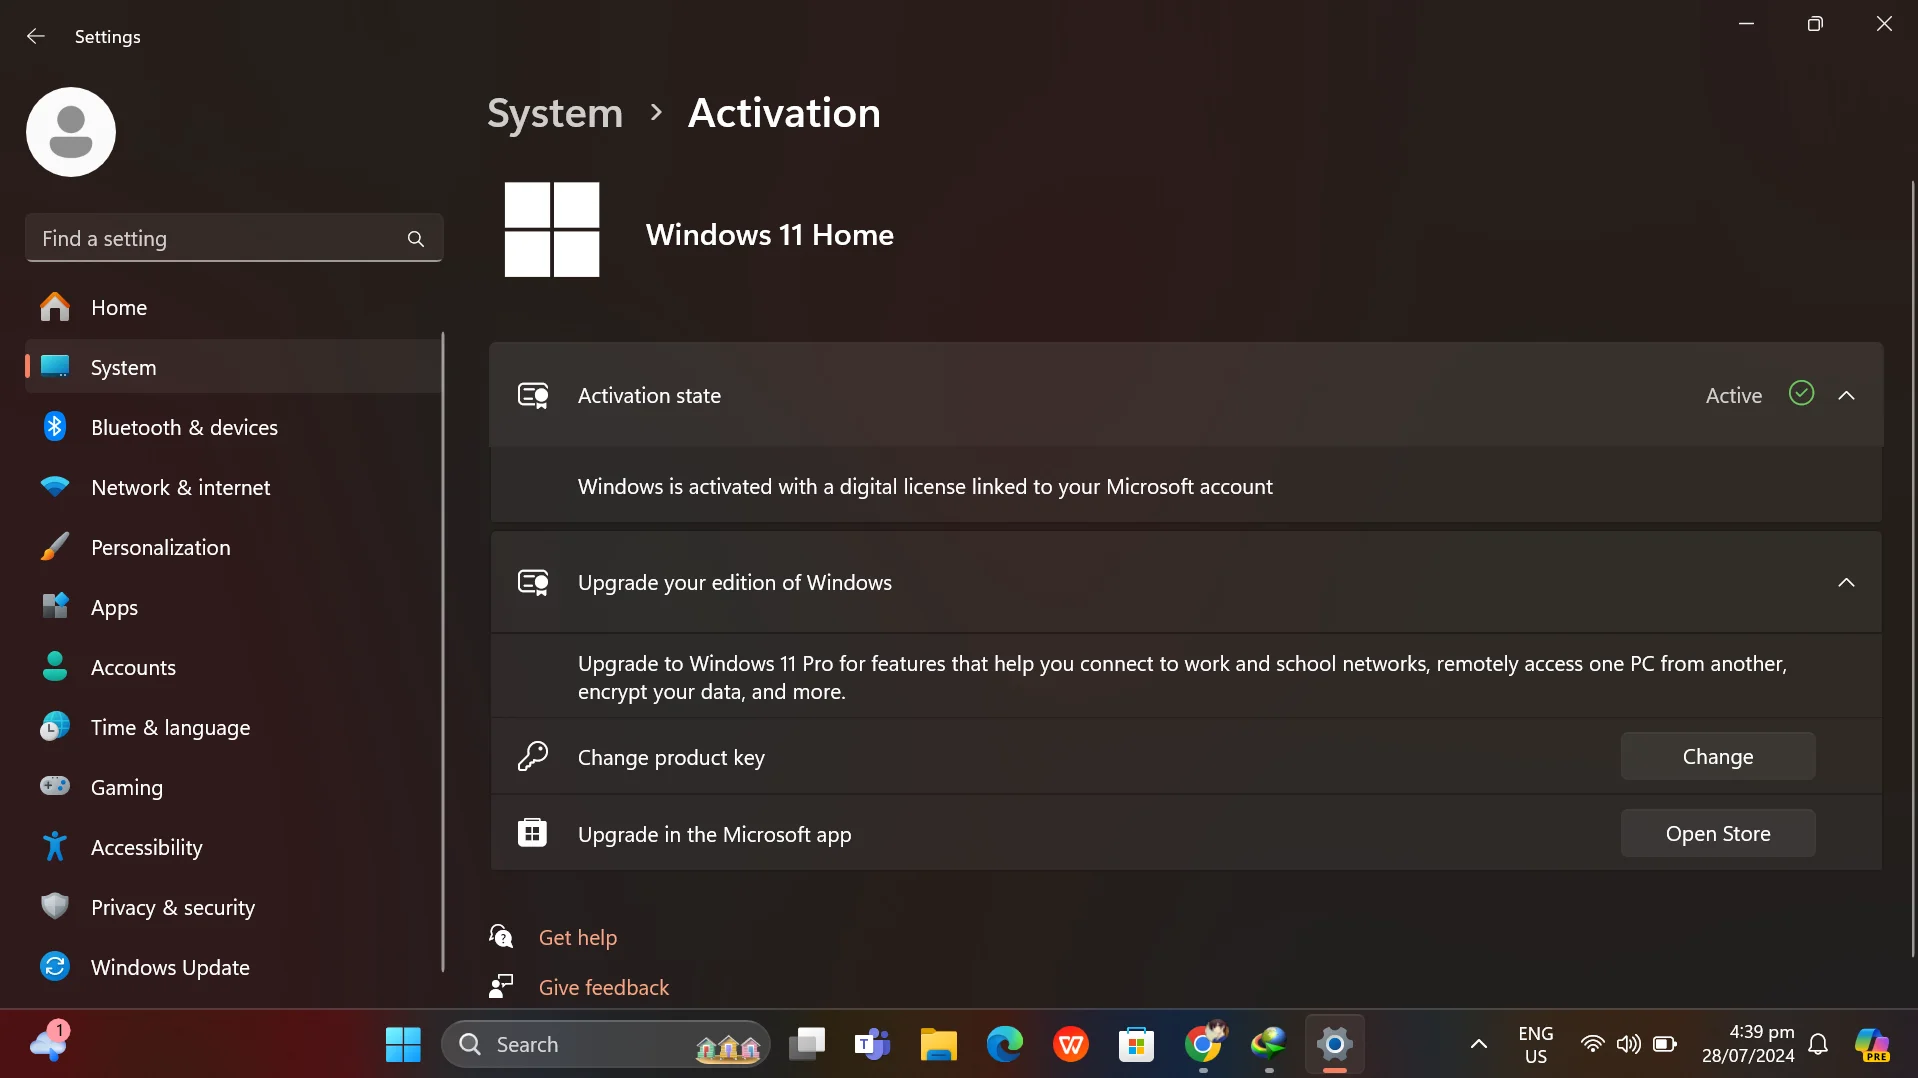Viewport: 1918px width, 1078px height.
Task: Open the clock and date calendar
Action: point(1748,1045)
